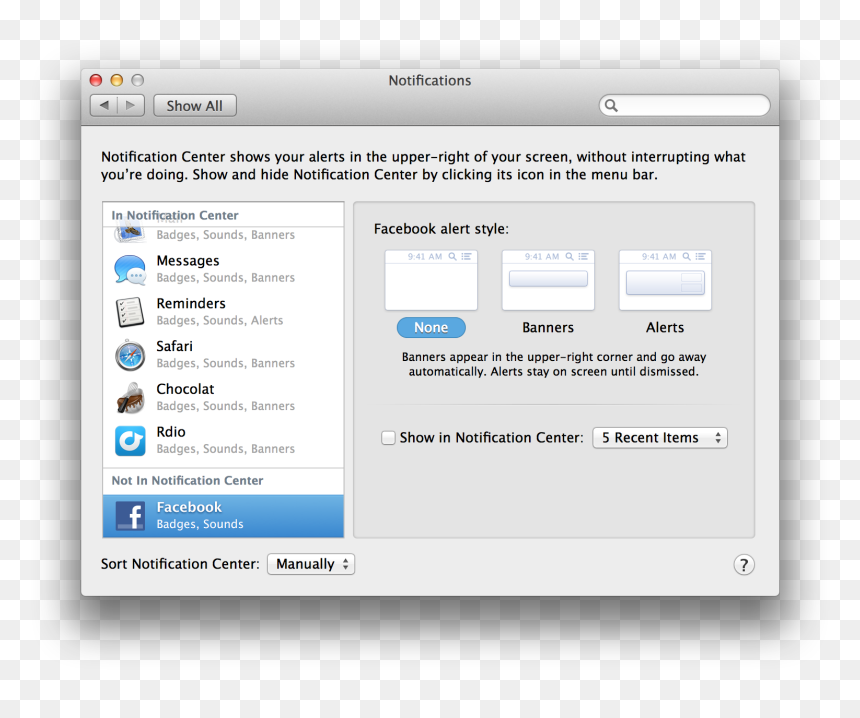Screen dimensions: 860x718
Task: Click the None style preview thumbnail
Action: 431,280
